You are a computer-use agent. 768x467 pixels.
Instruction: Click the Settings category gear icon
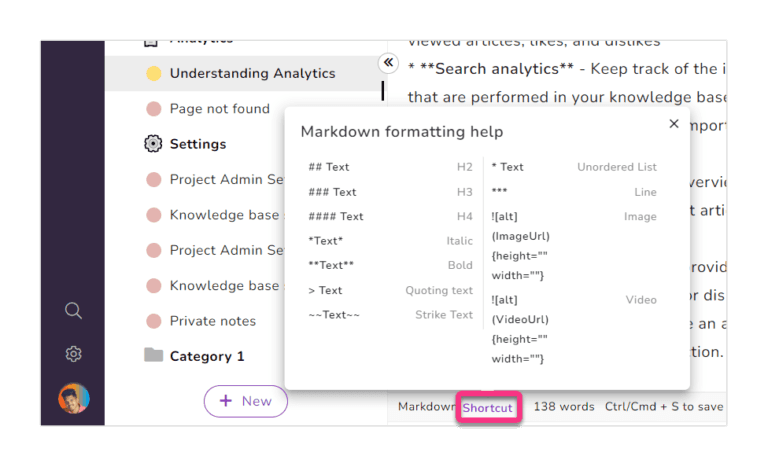pos(153,144)
